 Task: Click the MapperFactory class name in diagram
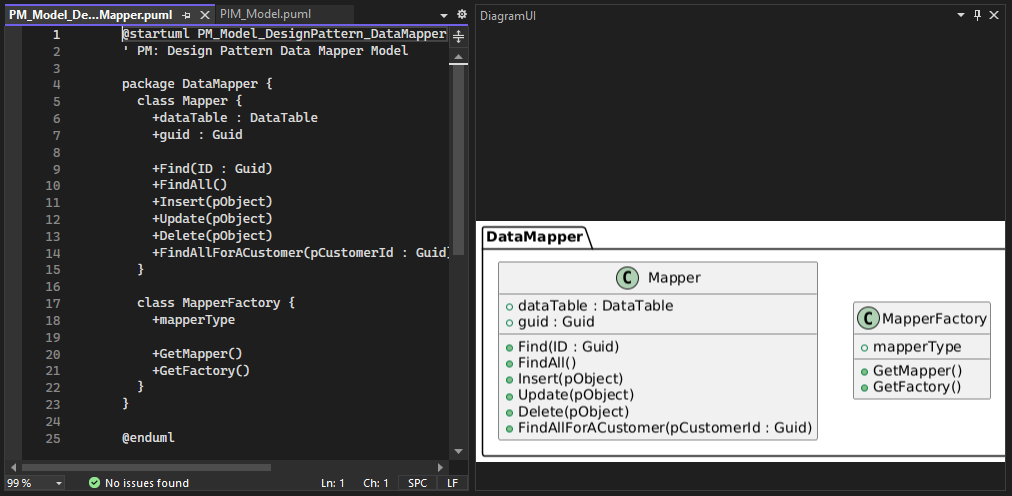(934, 318)
